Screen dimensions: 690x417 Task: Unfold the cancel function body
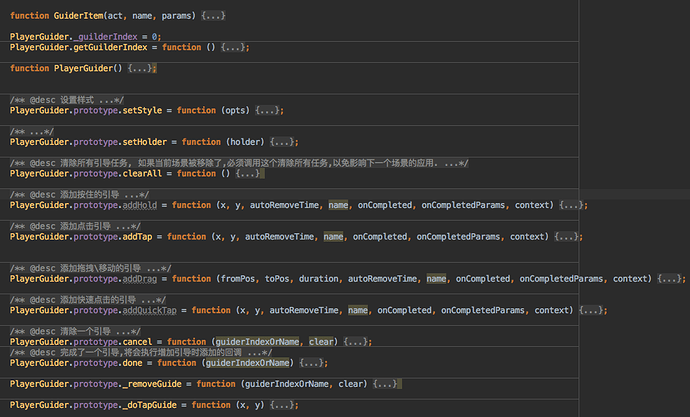coord(358,342)
